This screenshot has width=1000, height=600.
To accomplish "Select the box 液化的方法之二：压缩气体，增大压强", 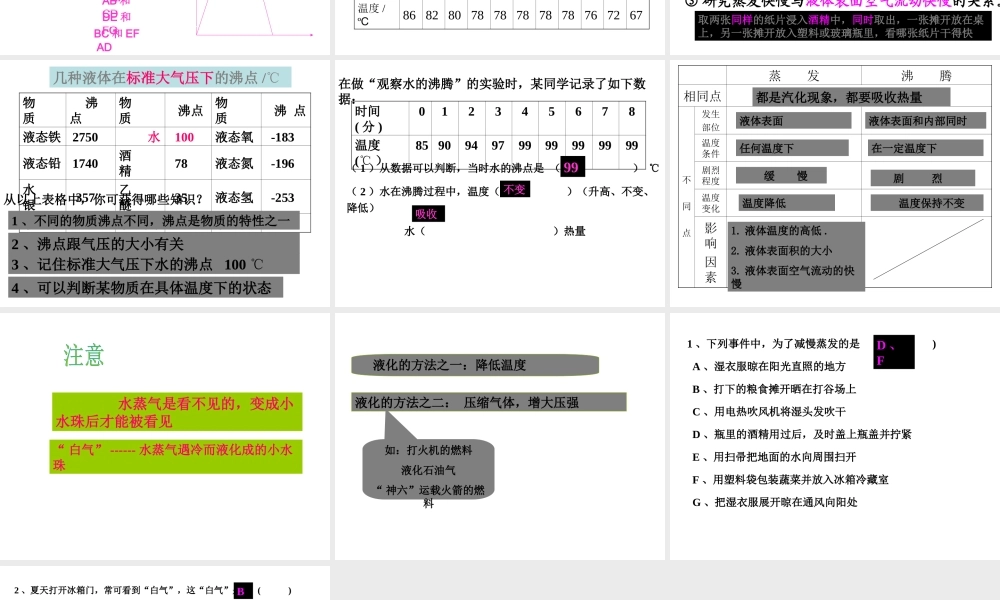I will [489, 402].
